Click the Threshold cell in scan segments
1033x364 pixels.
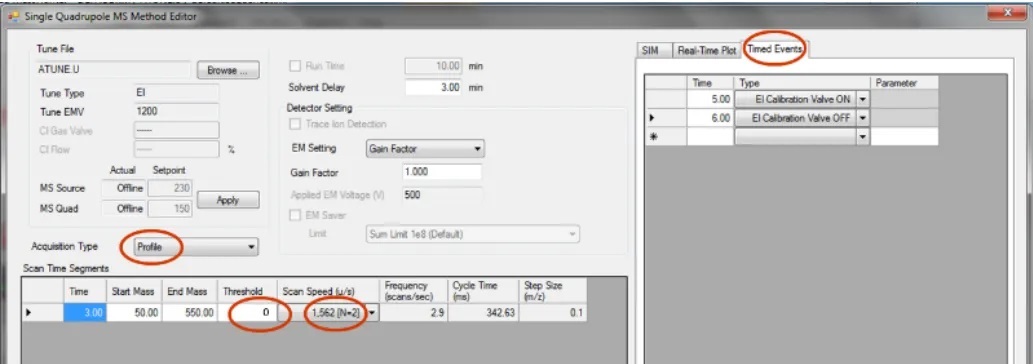tap(246, 313)
